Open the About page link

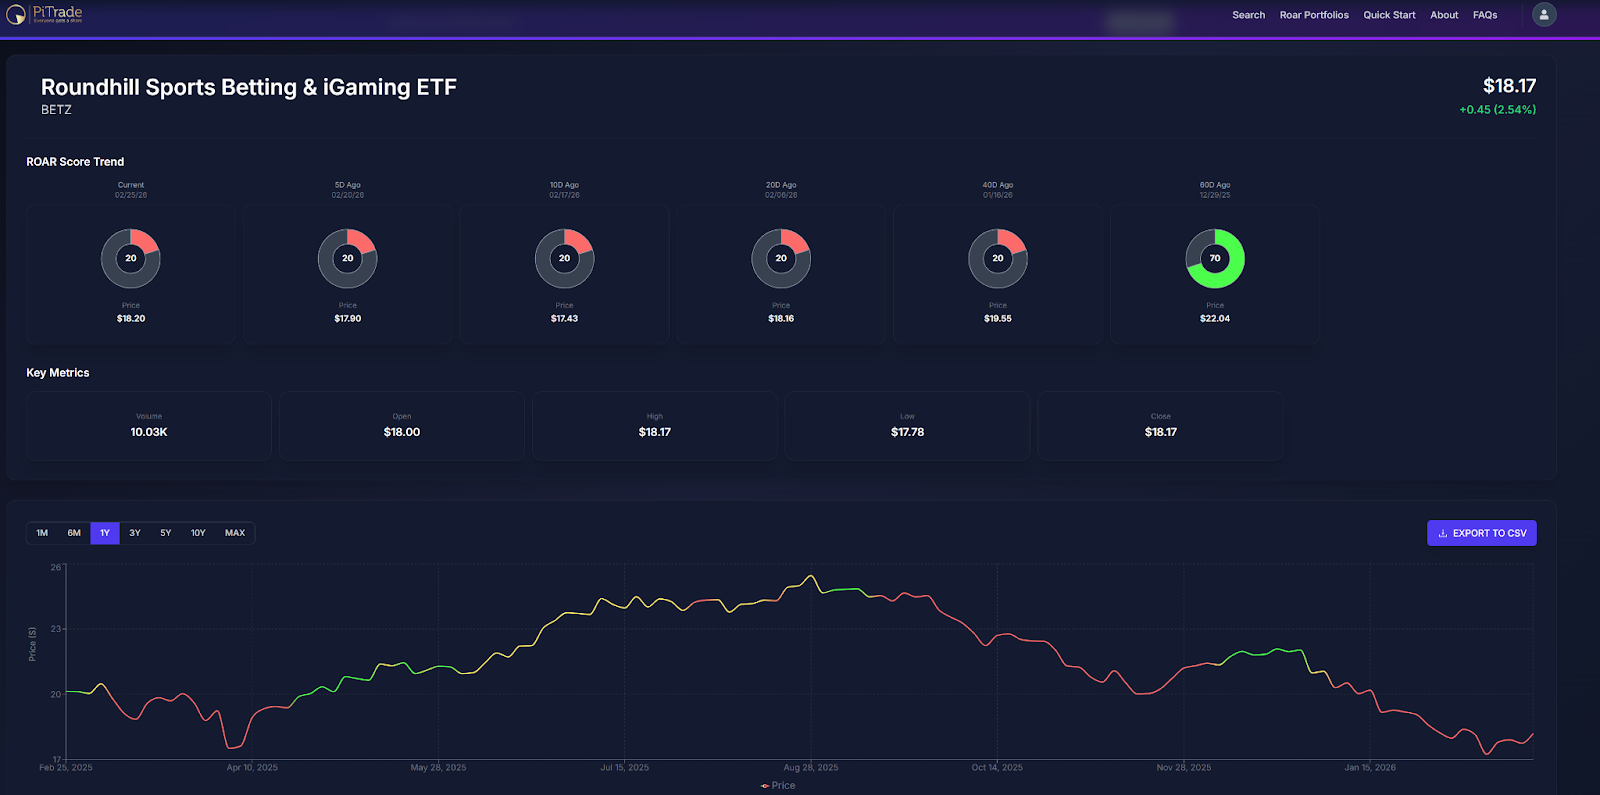click(x=1444, y=15)
